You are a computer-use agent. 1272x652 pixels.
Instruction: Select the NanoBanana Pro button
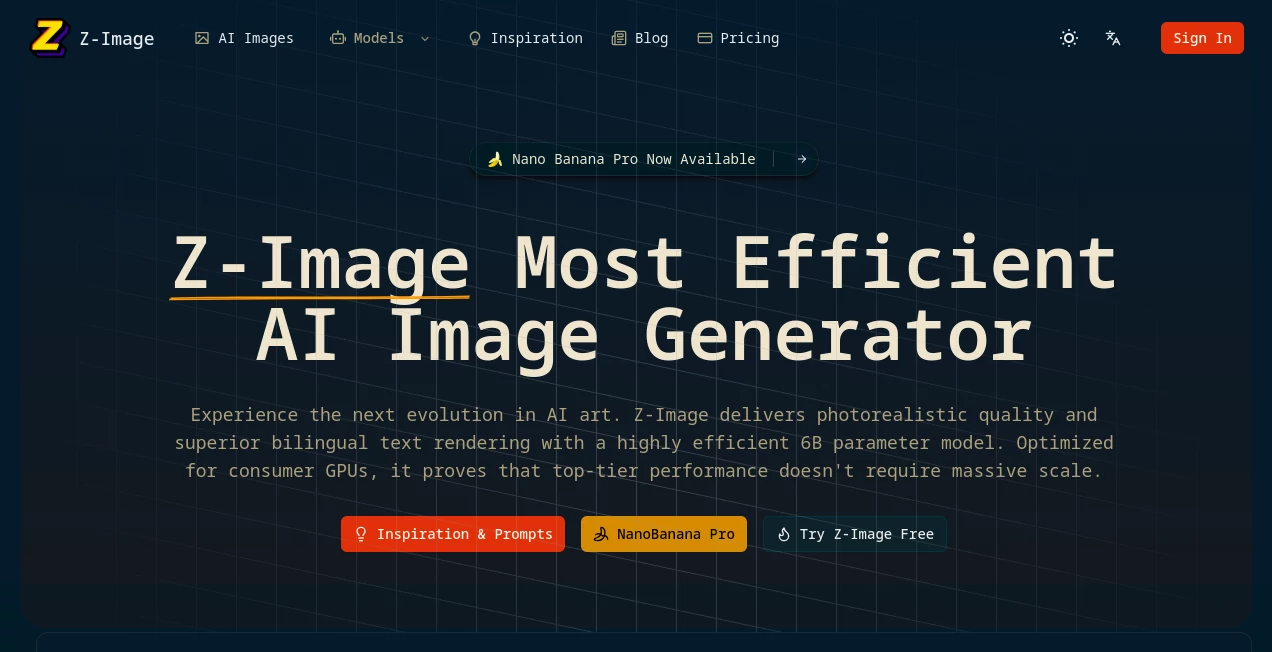pos(664,534)
